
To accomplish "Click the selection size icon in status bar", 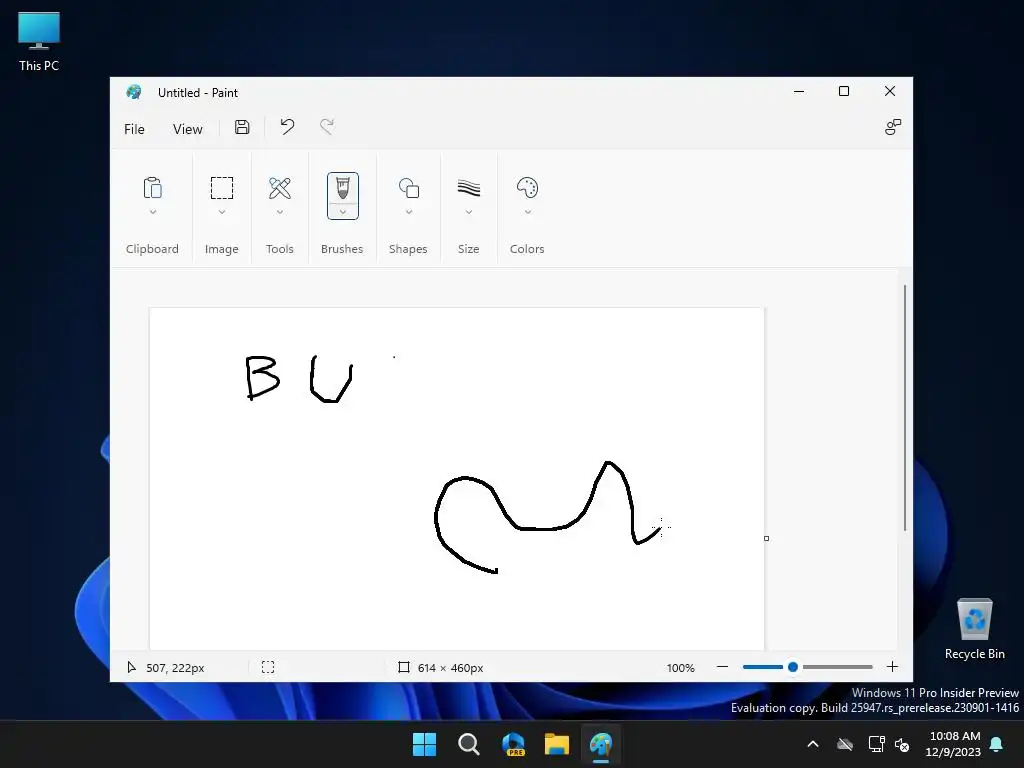I will coord(268,667).
